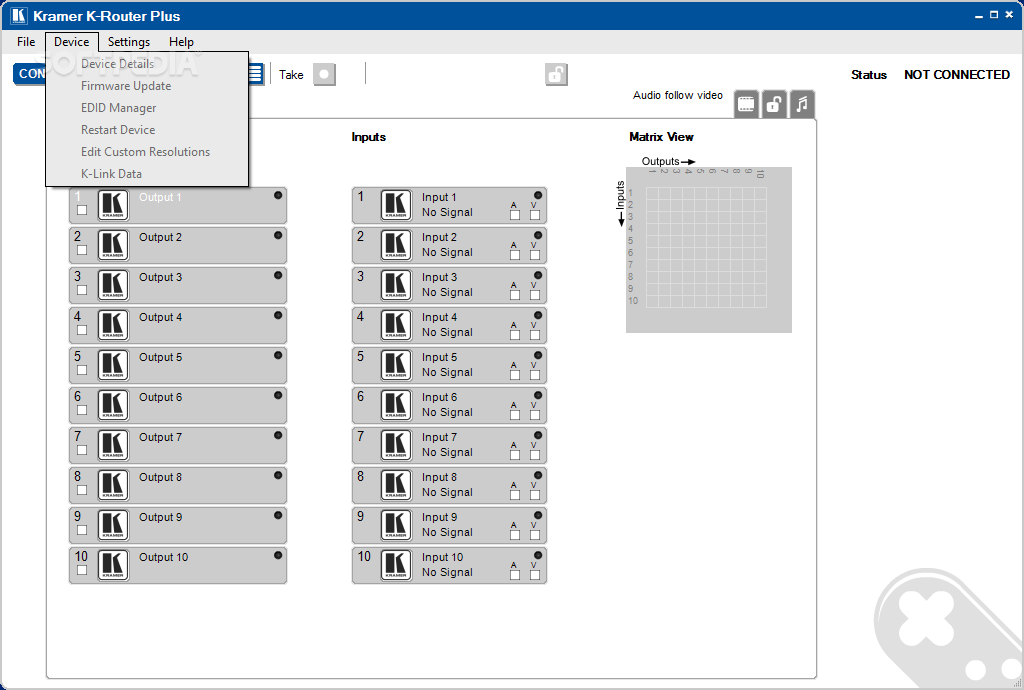Enable the video (V) checkbox for Input 7
1024x690 pixels.
click(x=535, y=456)
